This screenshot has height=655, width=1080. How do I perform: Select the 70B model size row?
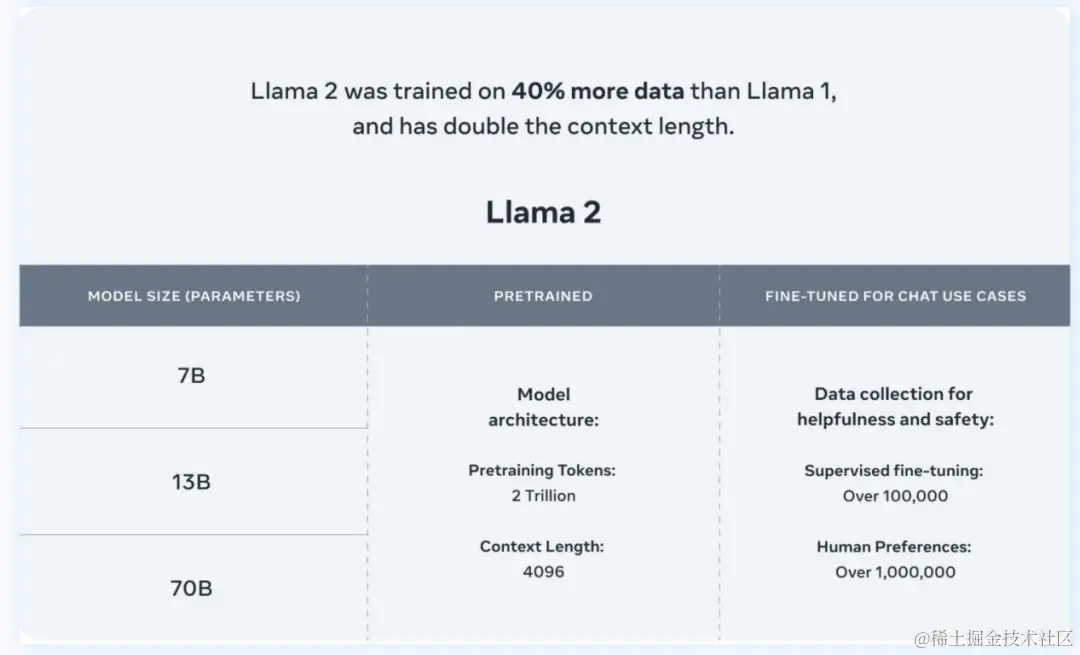click(193, 588)
